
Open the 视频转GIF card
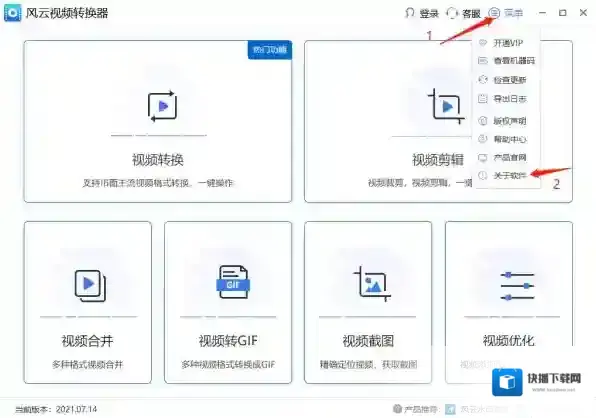pyautogui.click(x=228, y=302)
